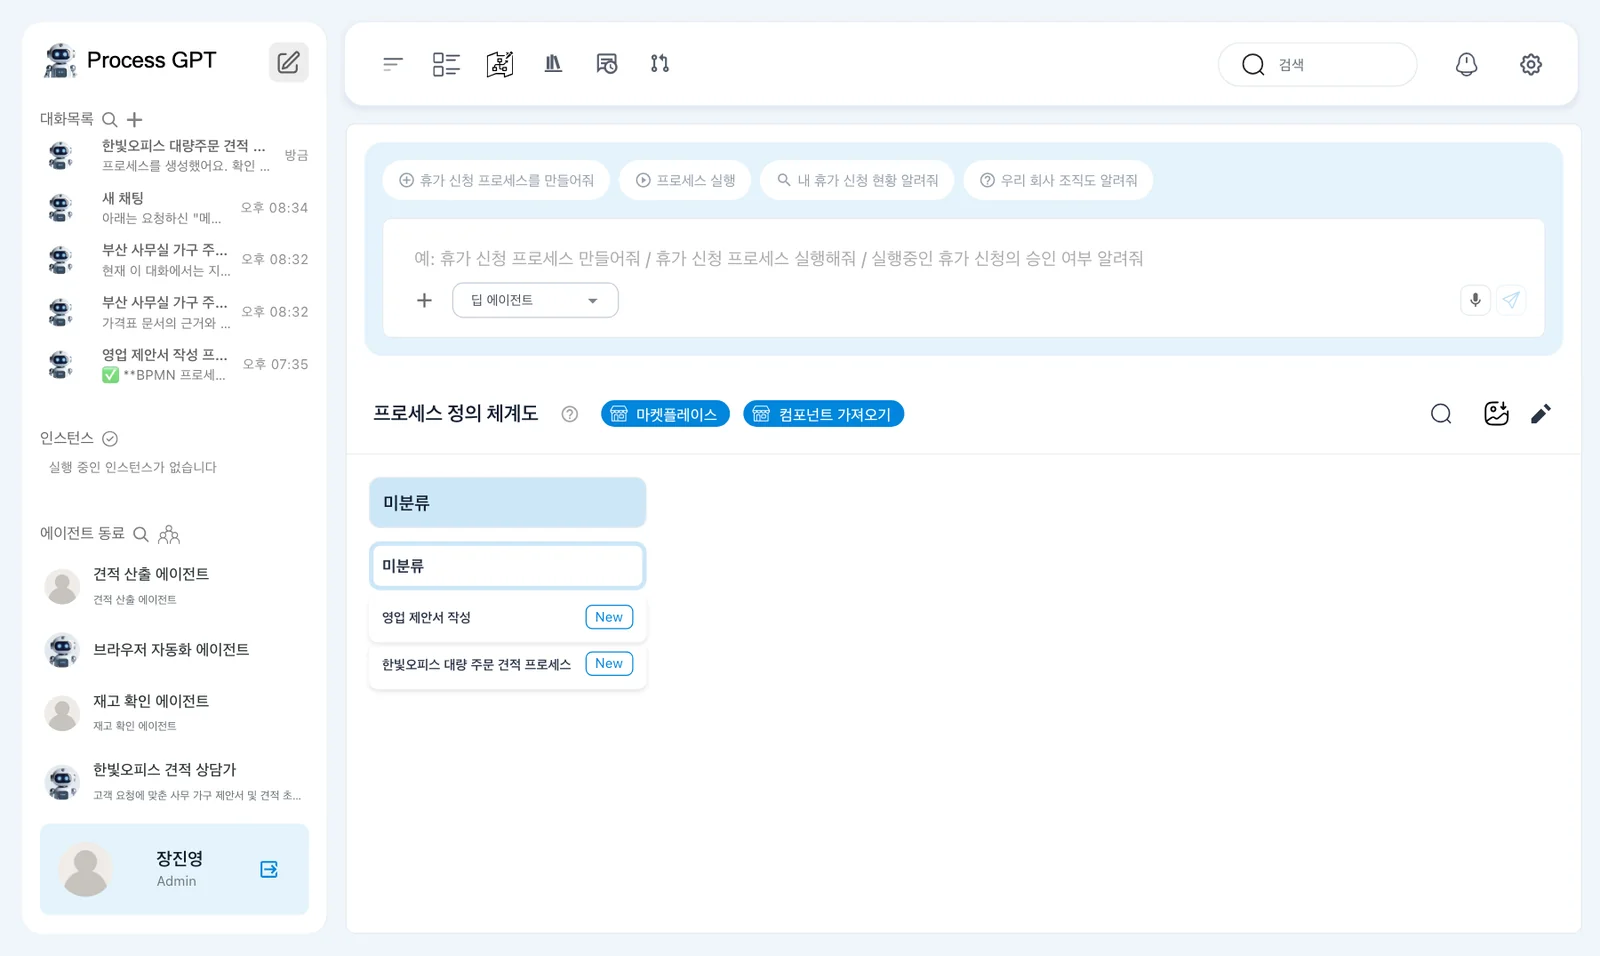Search agent colleagues magnifier icon

tap(141, 534)
